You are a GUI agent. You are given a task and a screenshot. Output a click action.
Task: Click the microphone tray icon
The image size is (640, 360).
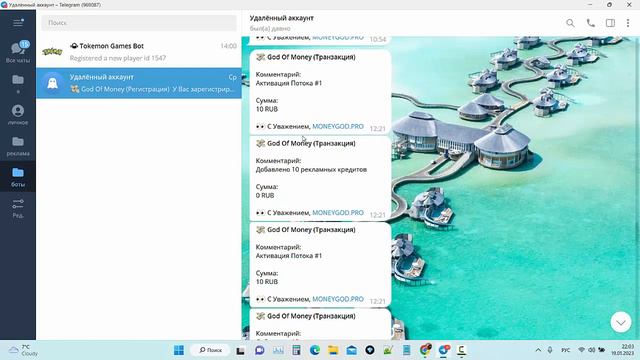[550, 350]
